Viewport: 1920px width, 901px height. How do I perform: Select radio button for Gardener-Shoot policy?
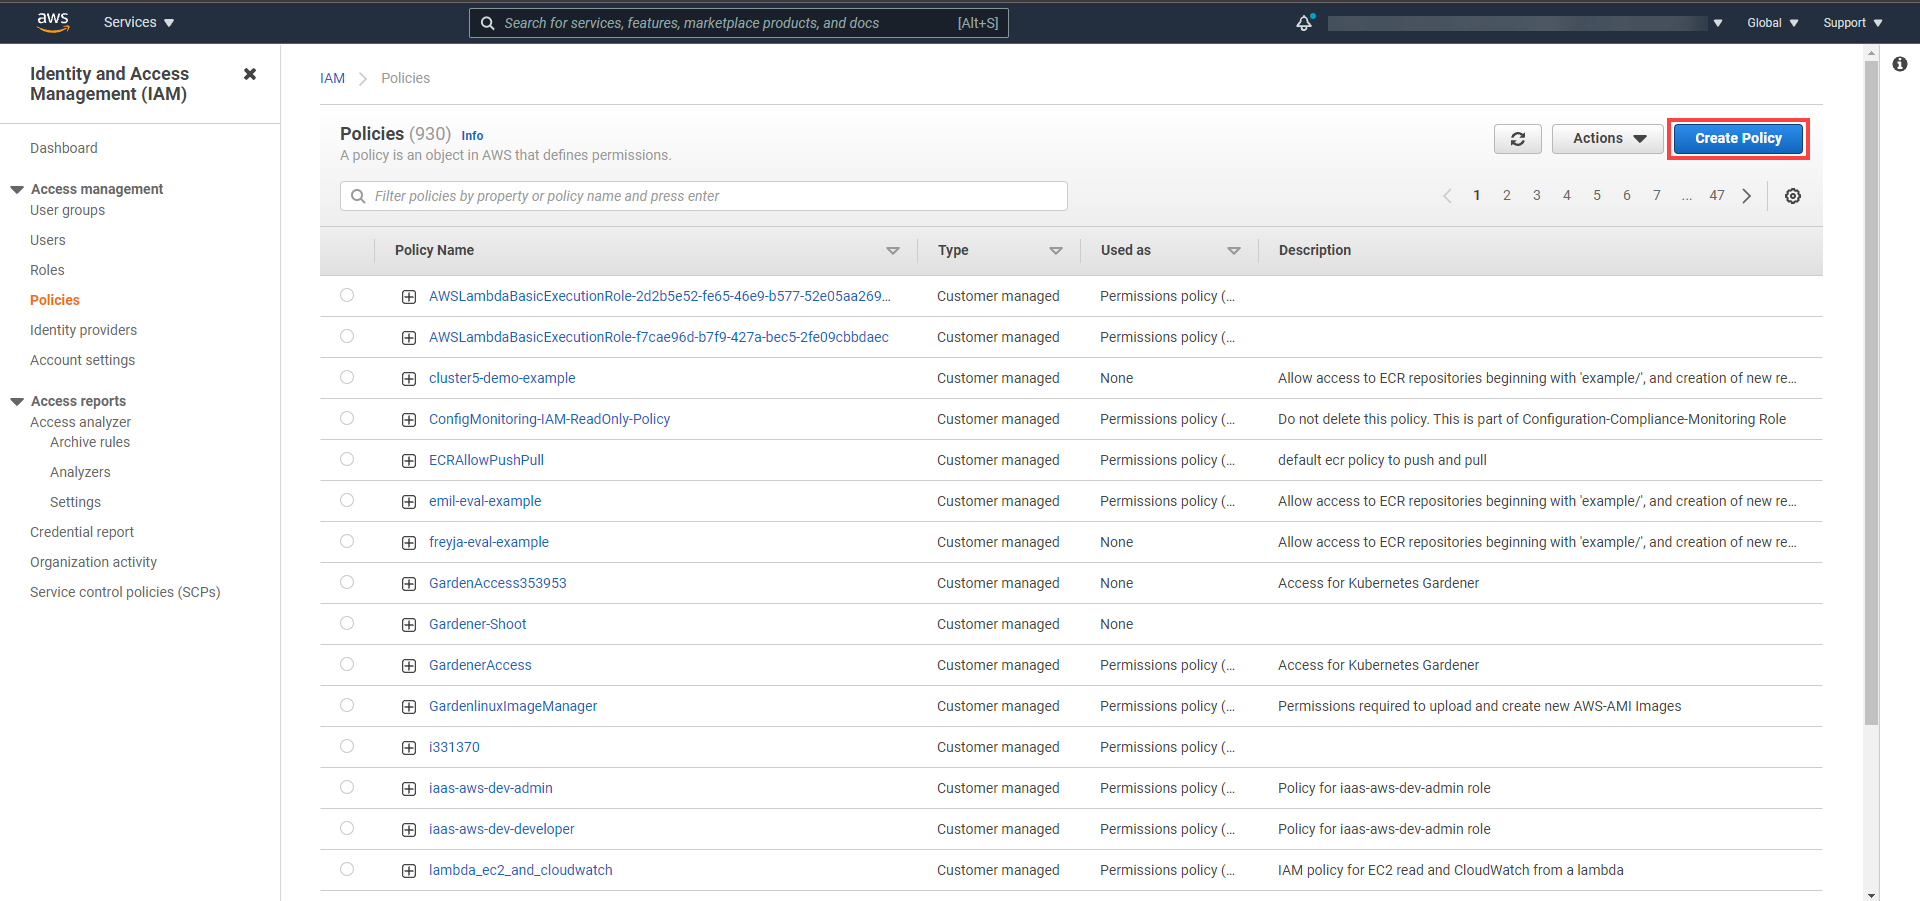coord(347,623)
